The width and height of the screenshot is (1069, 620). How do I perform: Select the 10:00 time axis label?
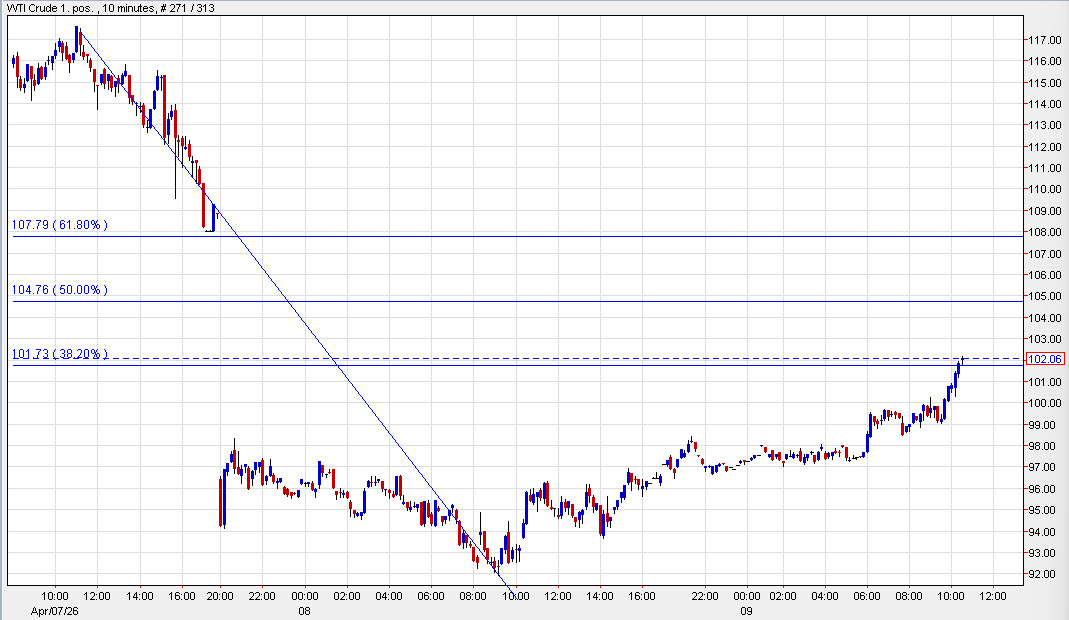click(55, 595)
